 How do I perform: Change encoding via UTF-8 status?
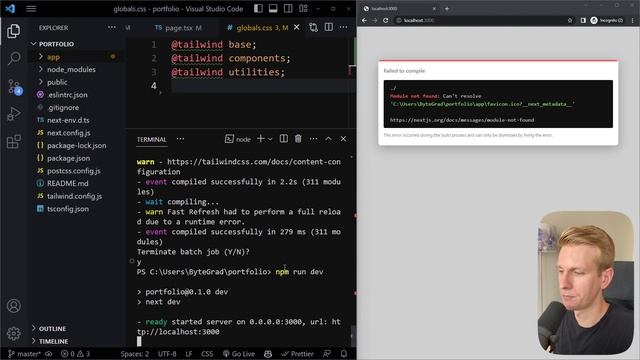tap(167, 354)
